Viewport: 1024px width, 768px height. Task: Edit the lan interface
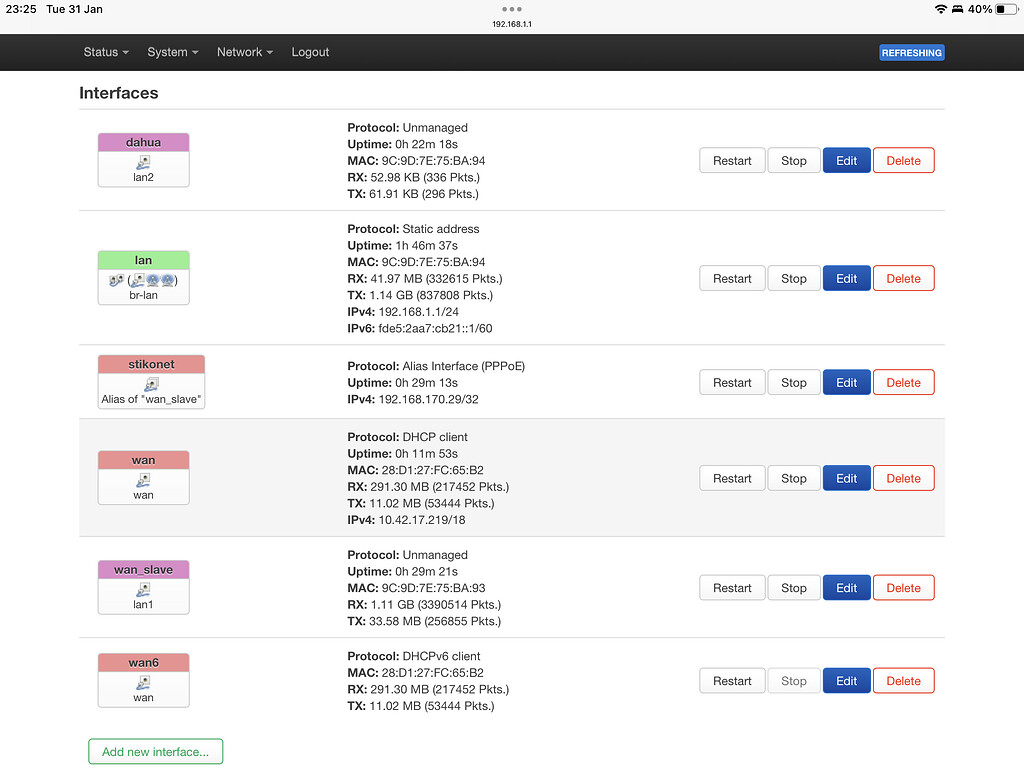[846, 278]
